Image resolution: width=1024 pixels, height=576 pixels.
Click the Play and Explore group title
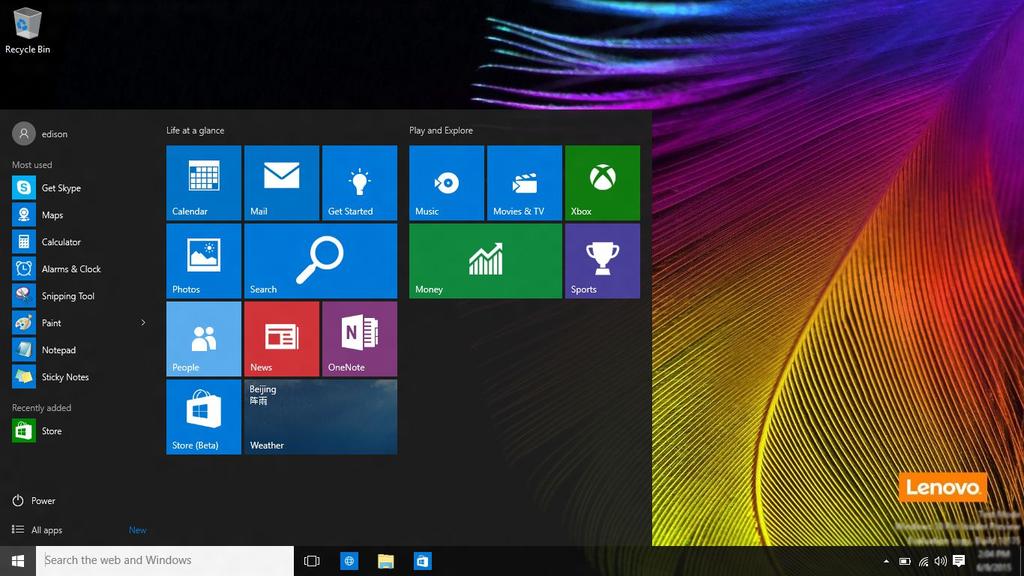click(x=441, y=131)
